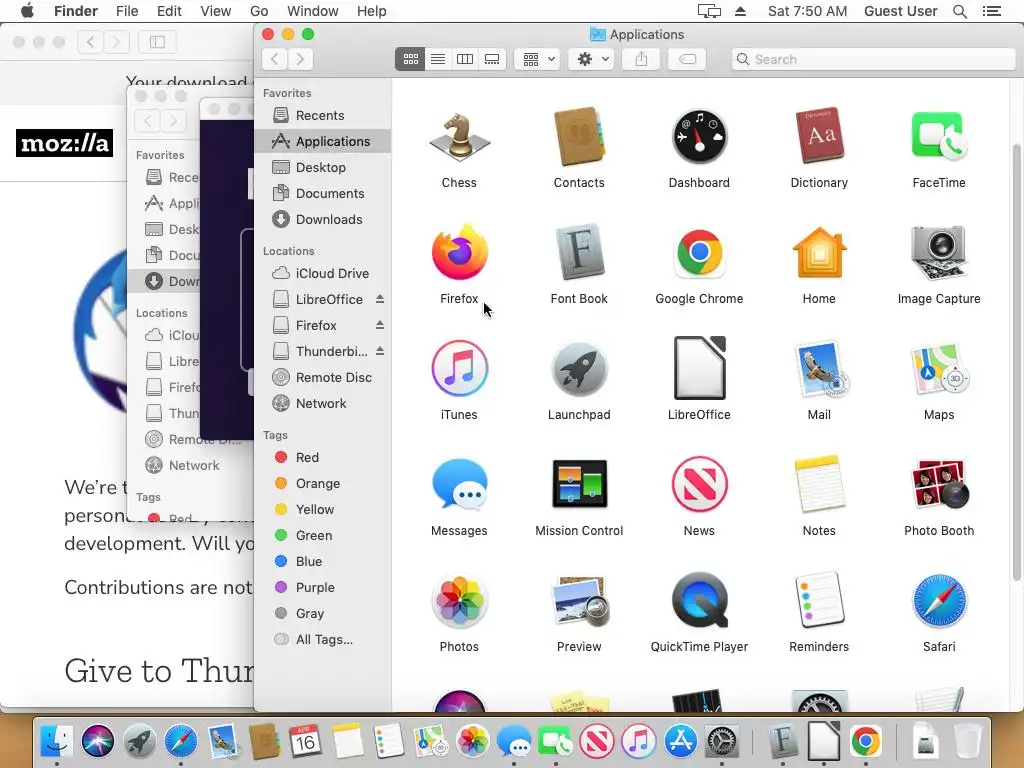Screen dimensions: 1024x768
Task: Click the iTunes icon in Applications grid
Action: (x=459, y=368)
